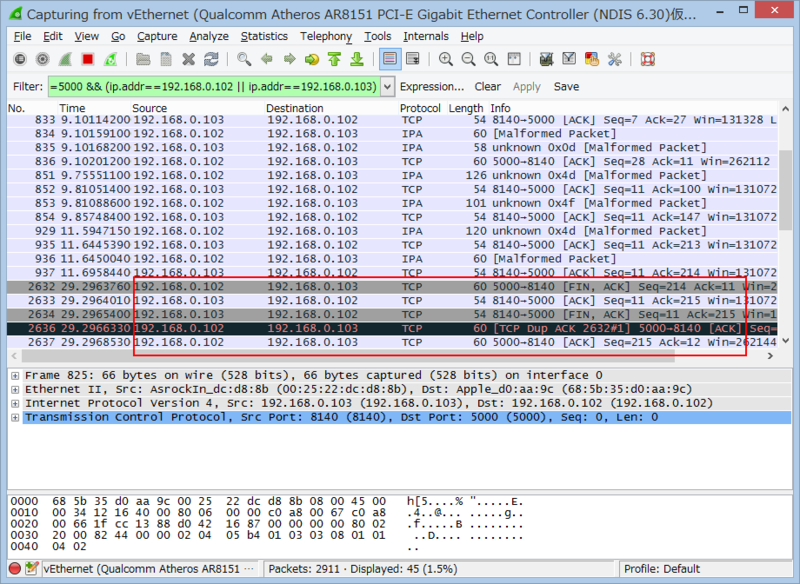
Task: Edit display filters icon
Action: [x=569, y=59]
